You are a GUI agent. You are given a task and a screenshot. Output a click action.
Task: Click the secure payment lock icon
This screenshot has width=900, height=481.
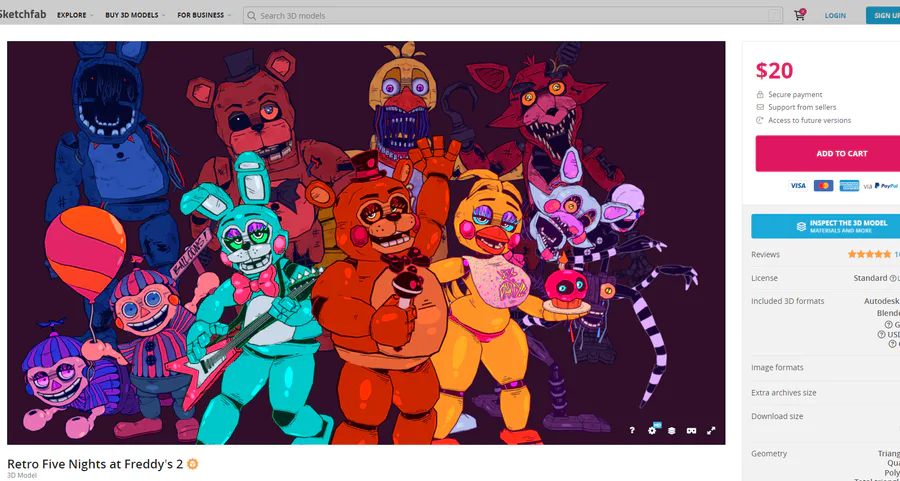pyautogui.click(x=760, y=95)
